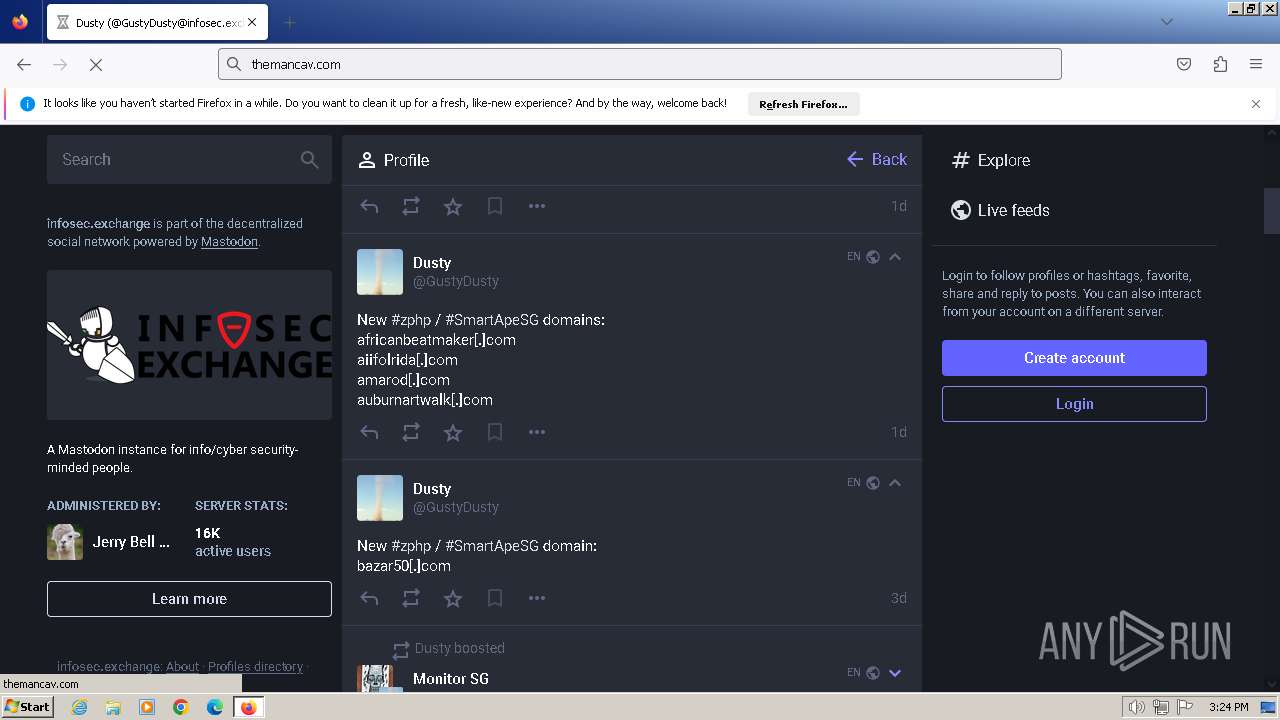Image resolution: width=1280 pixels, height=720 pixels.
Task: Open Internet Explorer from taskbar
Action: [x=80, y=707]
